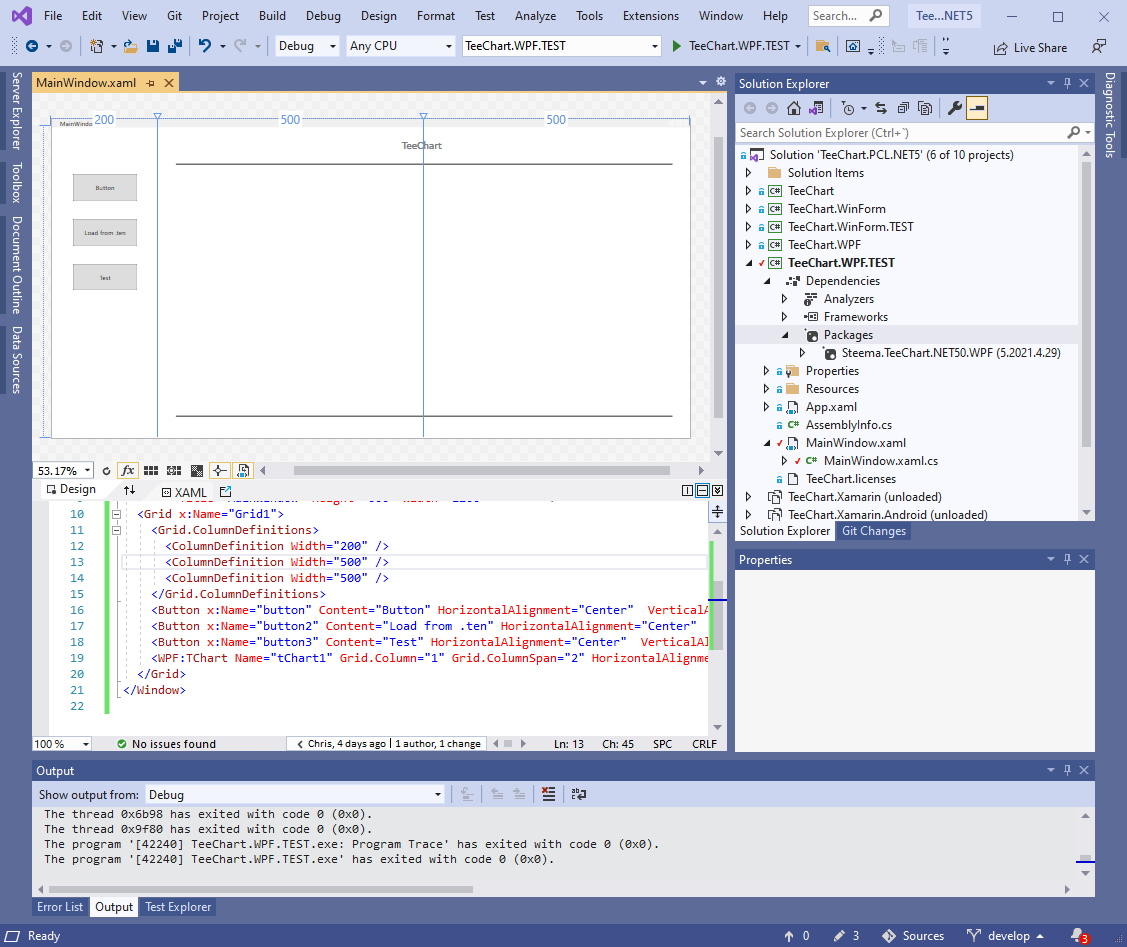Clear all output in Output window
The width and height of the screenshot is (1127, 947).
click(548, 794)
